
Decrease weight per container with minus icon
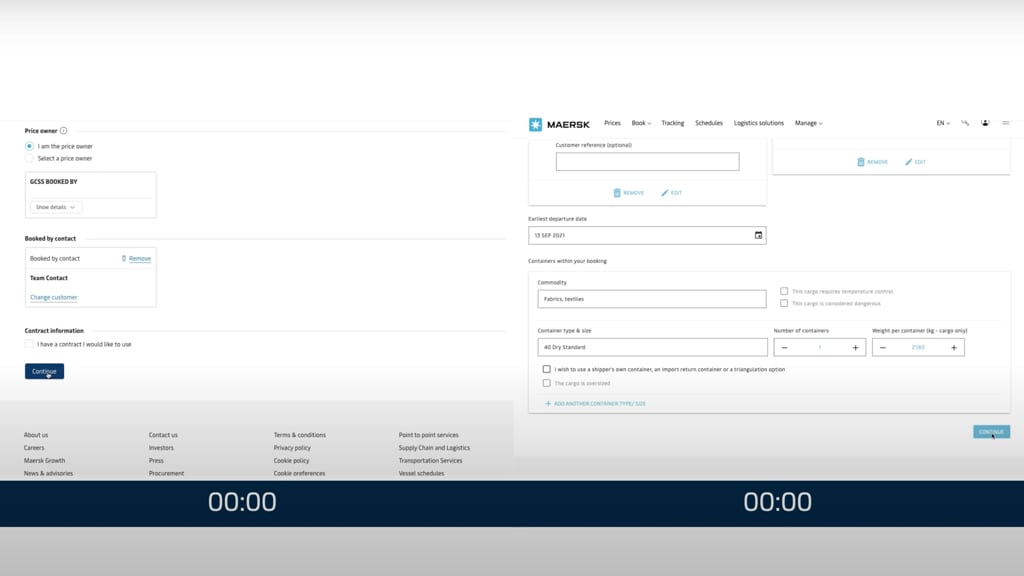point(882,348)
